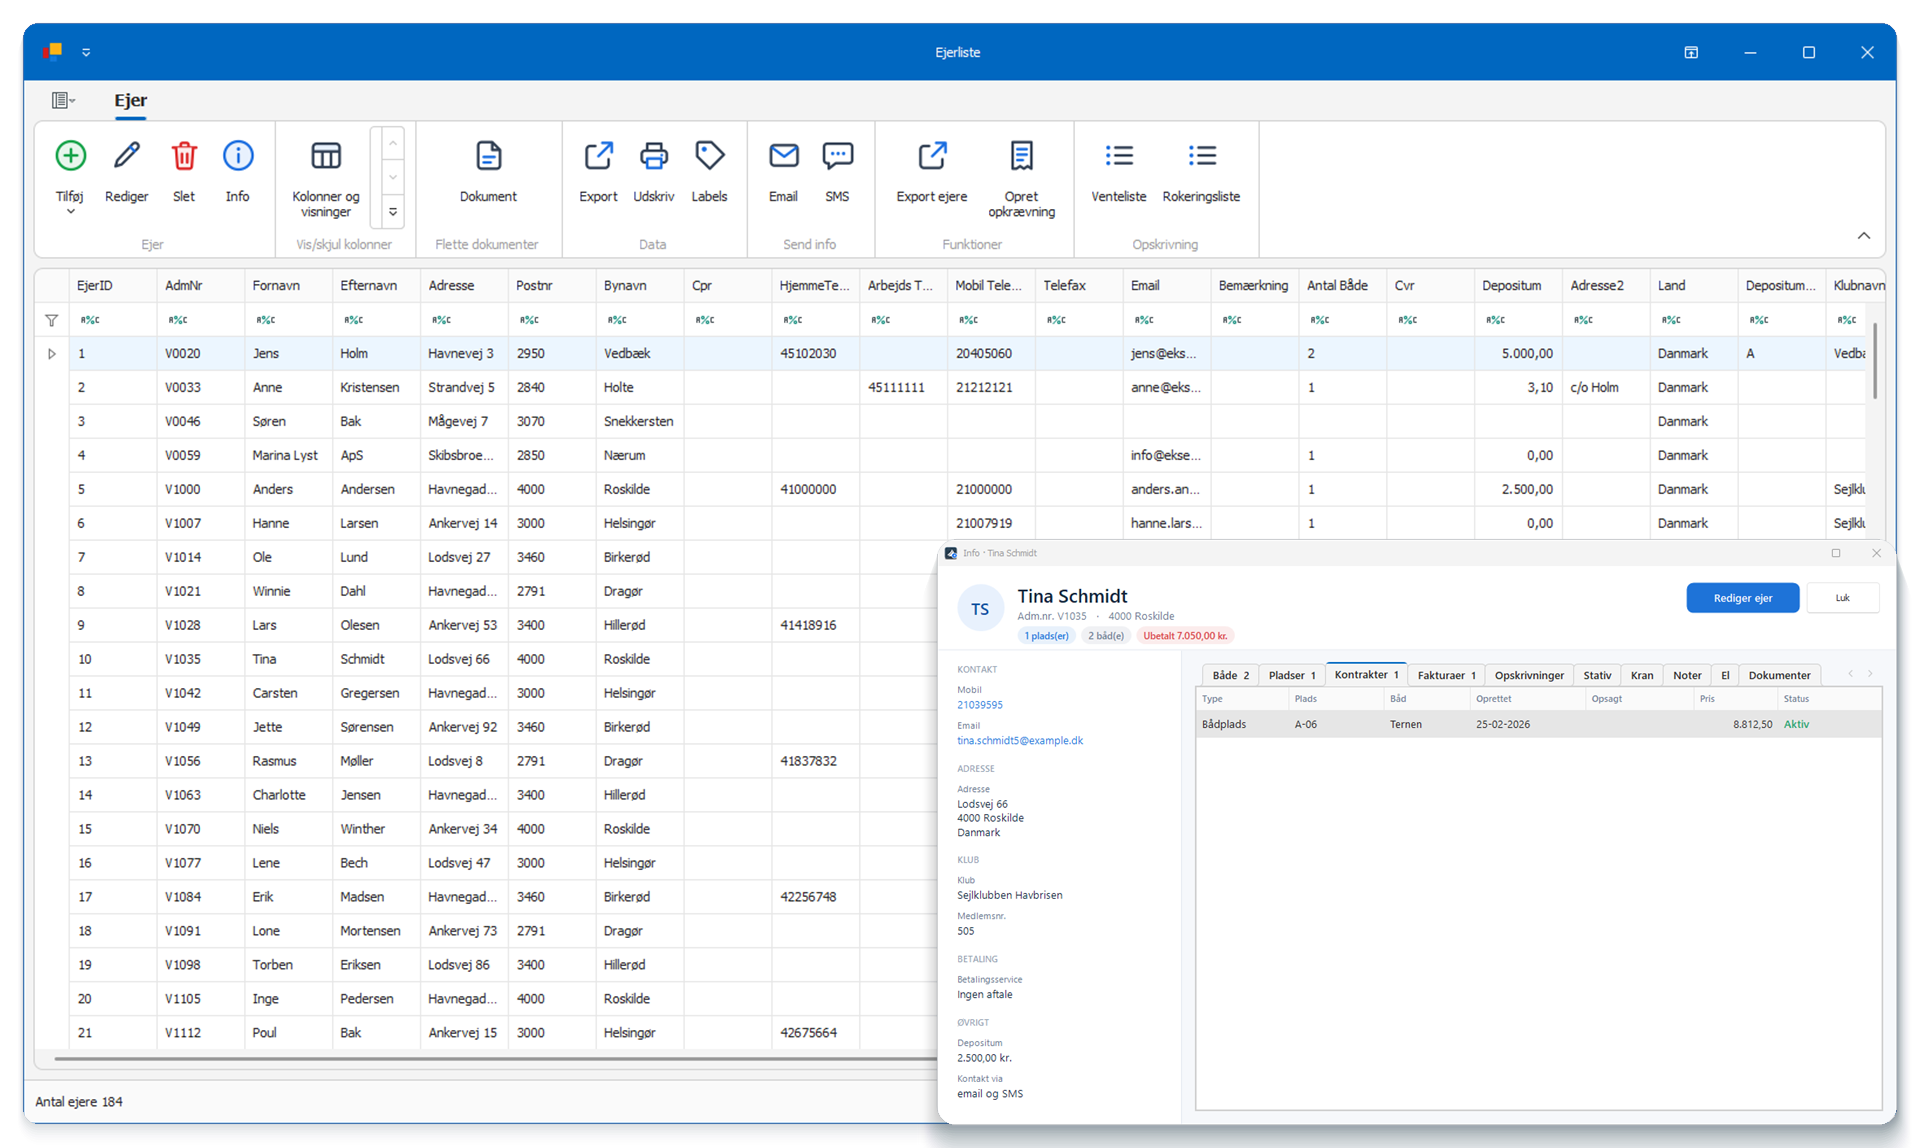Click the SMS speech-bubble icon

[x=837, y=156]
